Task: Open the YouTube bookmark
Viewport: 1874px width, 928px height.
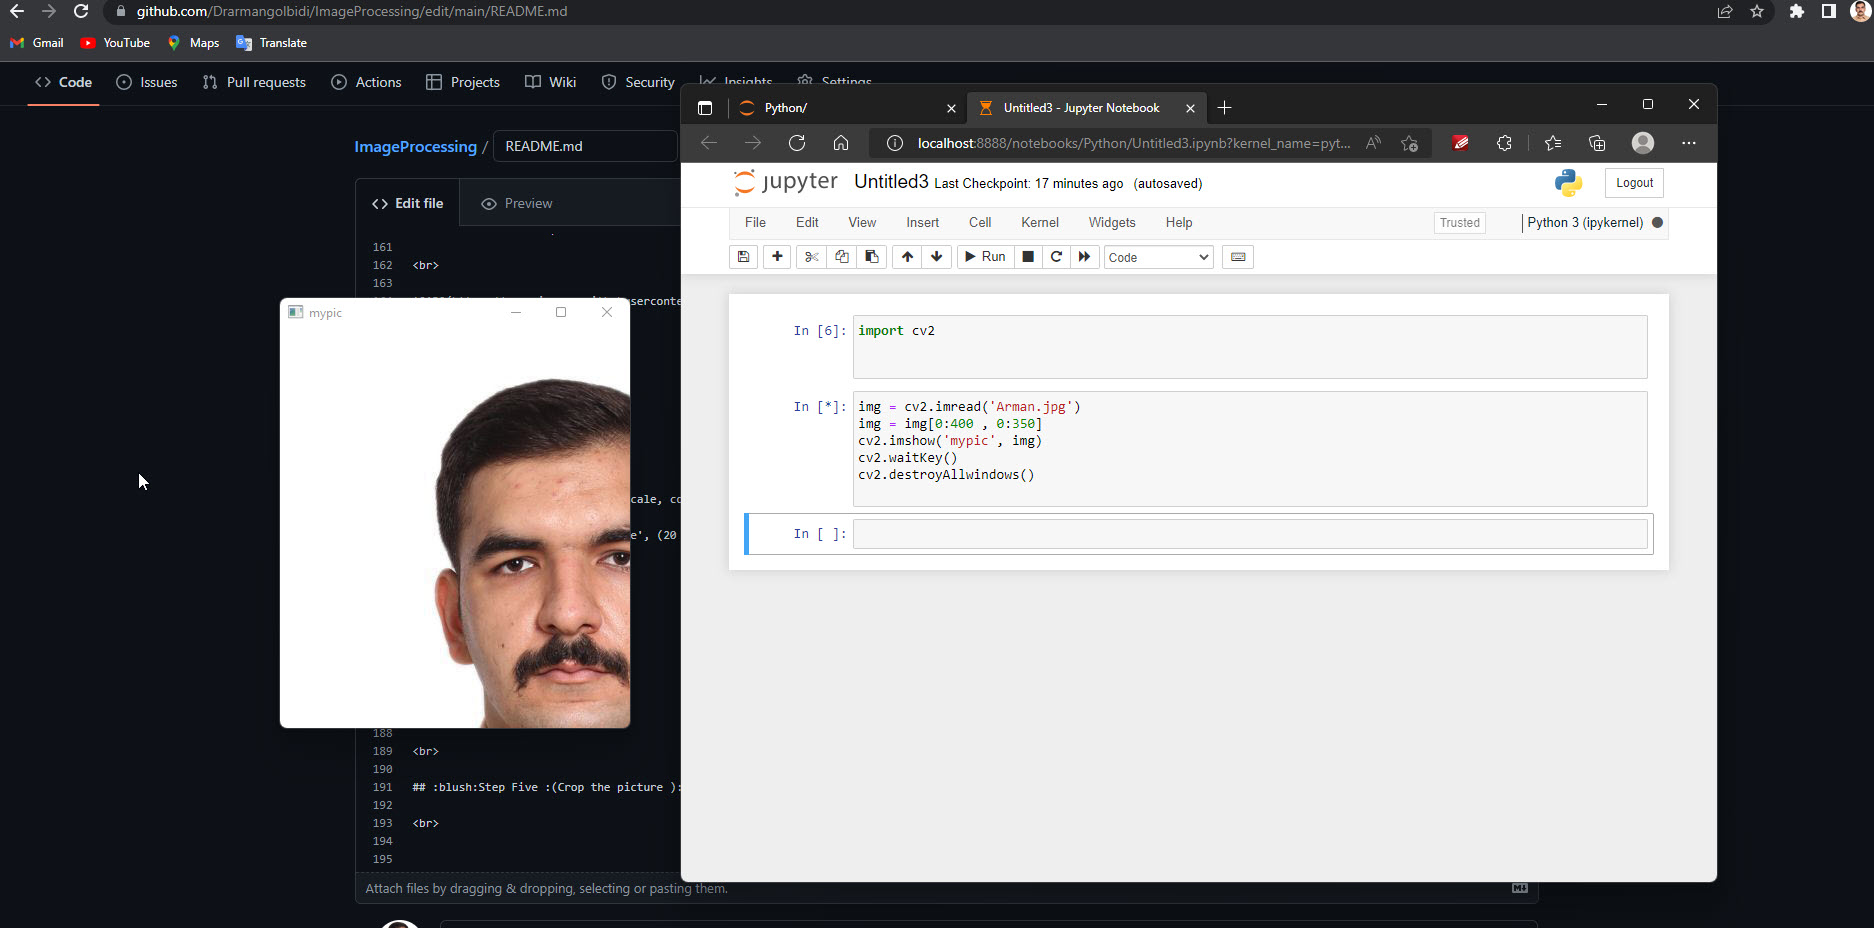Action: 114,43
